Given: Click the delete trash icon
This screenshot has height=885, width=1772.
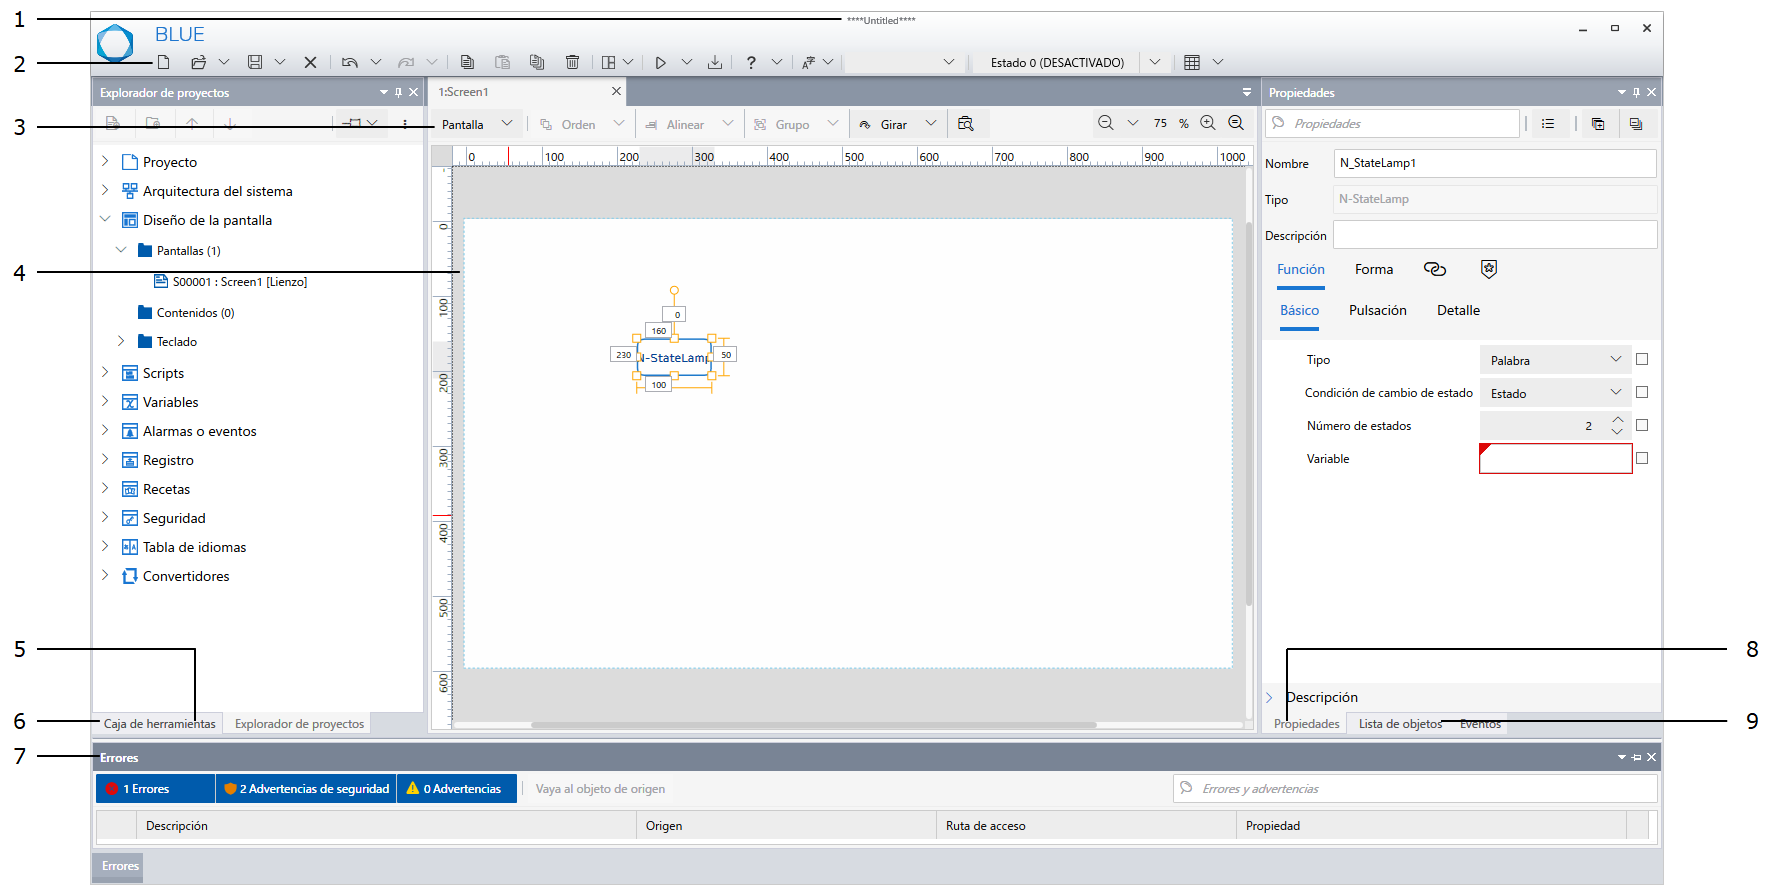Looking at the screenshot, I should 572,62.
